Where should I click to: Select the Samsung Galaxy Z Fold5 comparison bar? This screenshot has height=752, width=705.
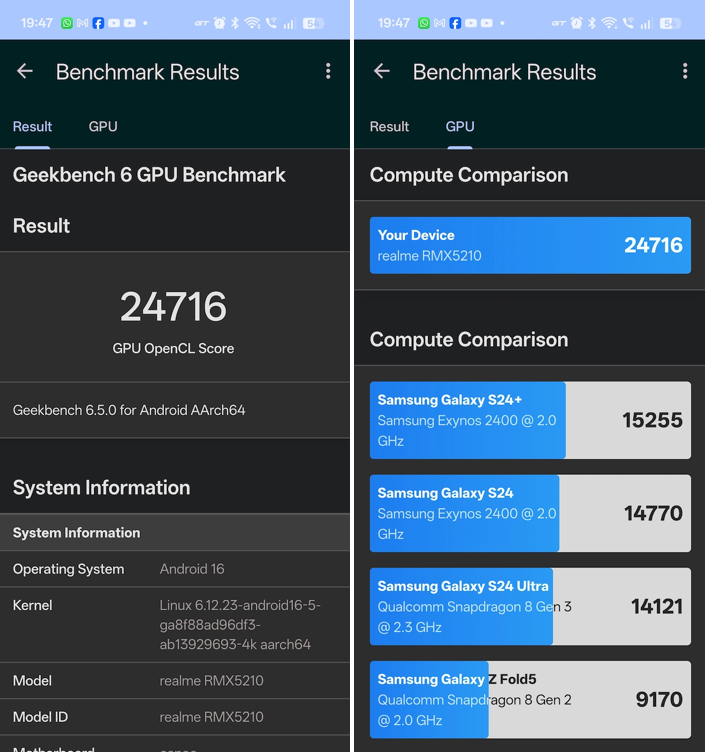530,700
